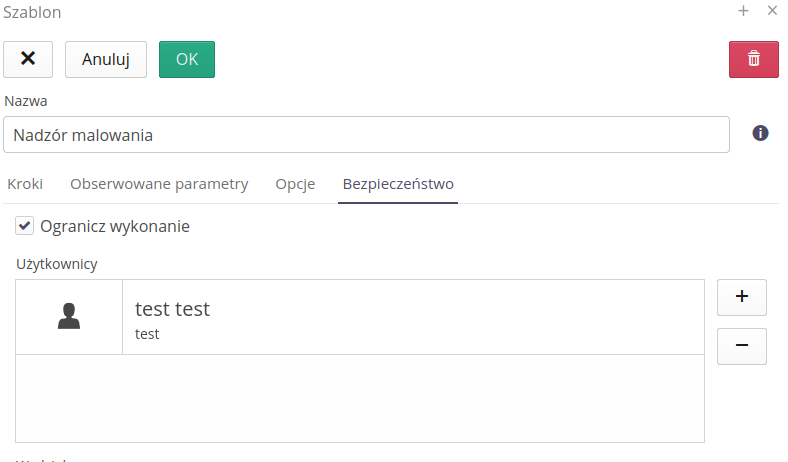
Task: Confirm with the green OK button
Action: (187, 59)
